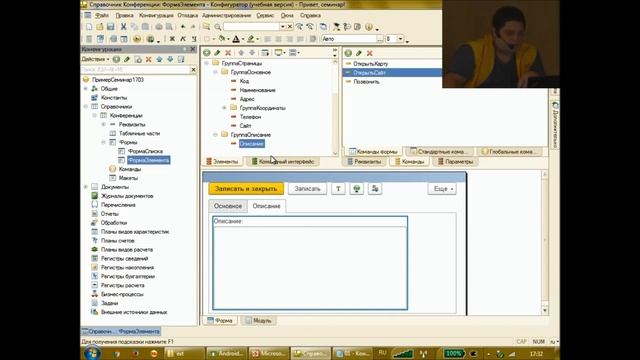Open the Конфигурация menu
Viewport: 640px width, 360px height.
pos(156,15)
